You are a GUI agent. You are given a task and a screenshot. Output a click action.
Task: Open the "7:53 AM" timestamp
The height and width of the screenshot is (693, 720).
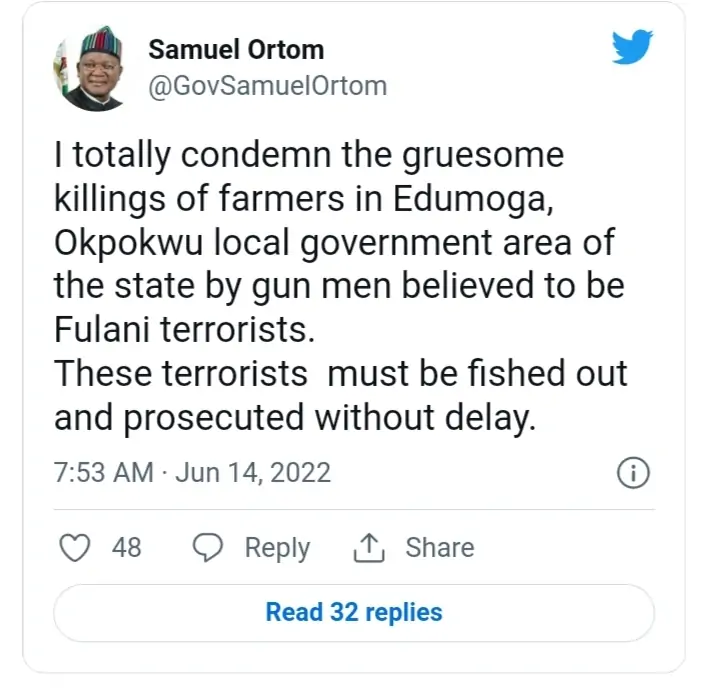coord(103,472)
